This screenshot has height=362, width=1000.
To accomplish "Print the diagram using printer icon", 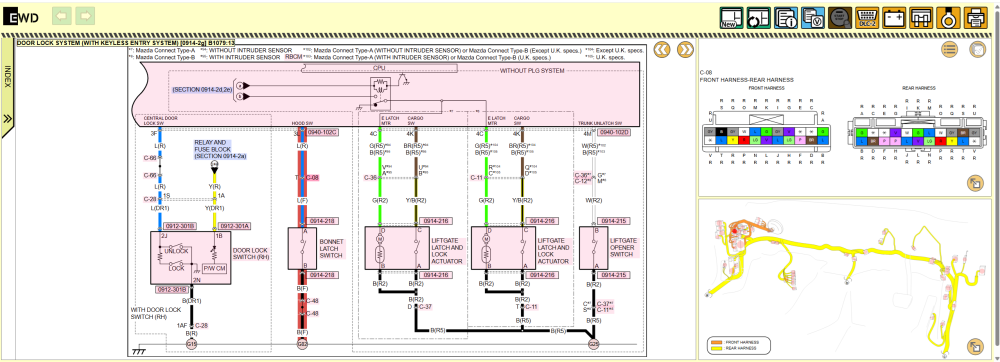I will click(976, 18).
